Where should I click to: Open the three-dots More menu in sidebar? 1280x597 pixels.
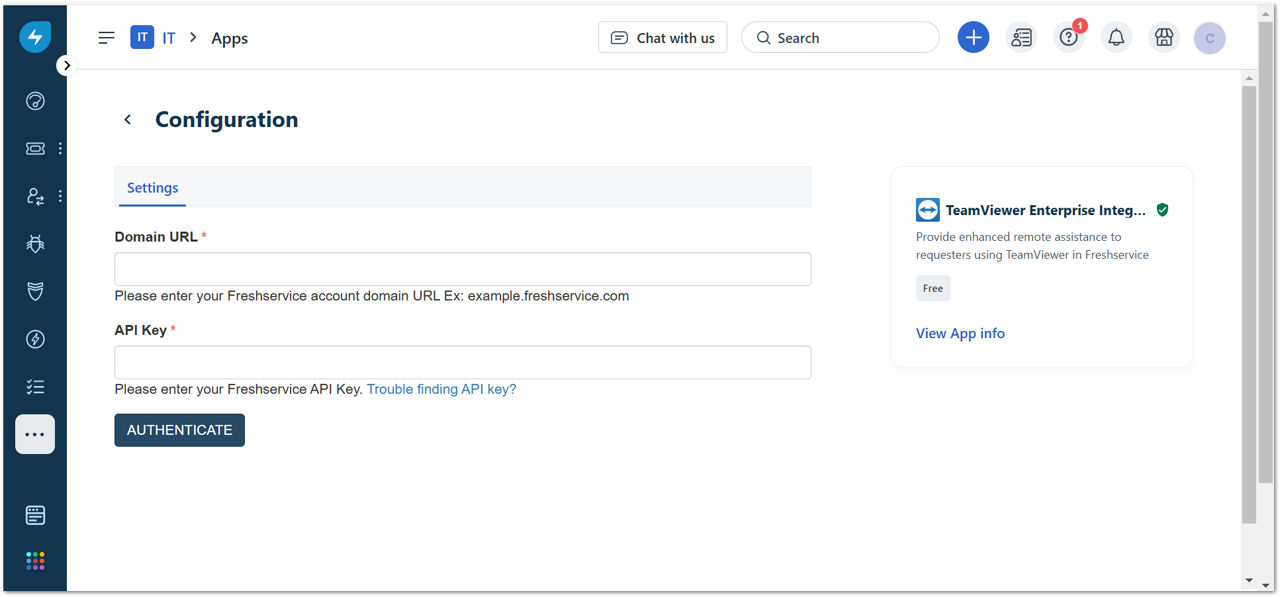(x=35, y=434)
